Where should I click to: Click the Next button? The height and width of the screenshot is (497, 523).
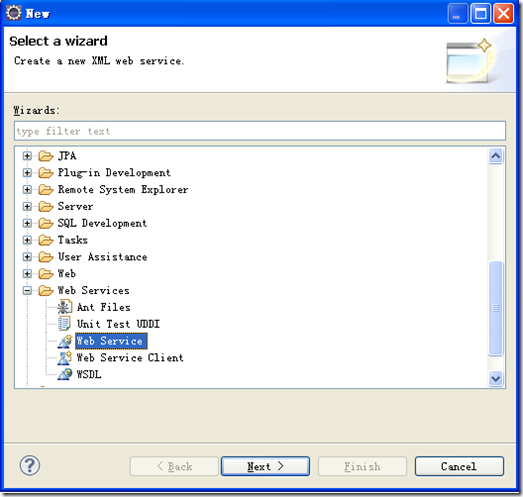point(265,466)
